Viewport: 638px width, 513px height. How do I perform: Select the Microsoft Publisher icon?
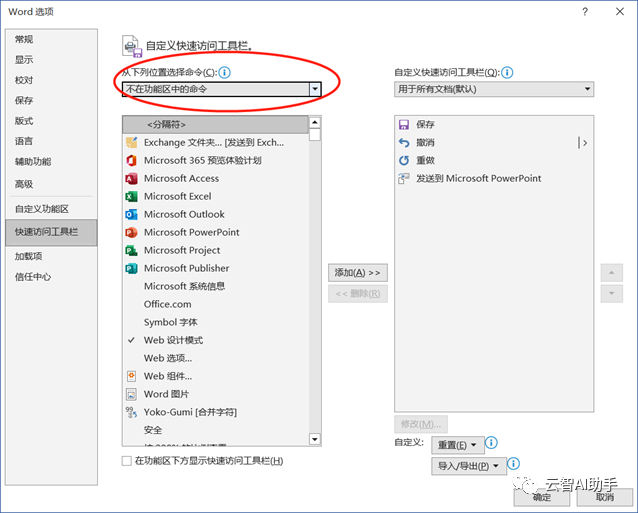pos(131,268)
